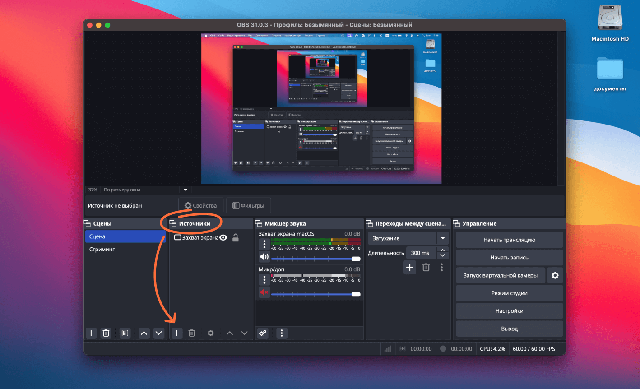Toggle visibility eye of the Захват экрана source
This screenshot has height=389, width=640.
[223, 238]
